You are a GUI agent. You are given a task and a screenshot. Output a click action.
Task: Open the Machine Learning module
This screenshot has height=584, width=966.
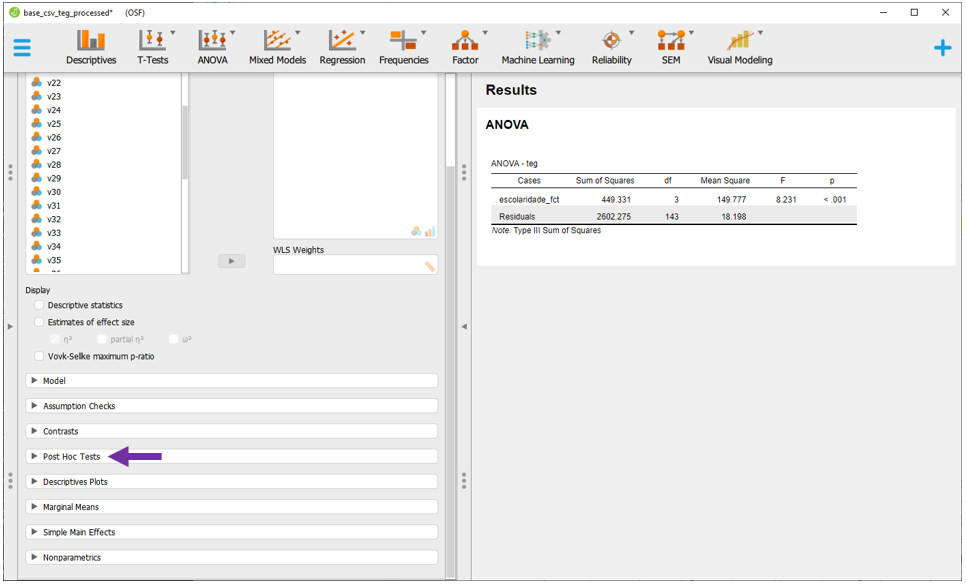[x=538, y=47]
